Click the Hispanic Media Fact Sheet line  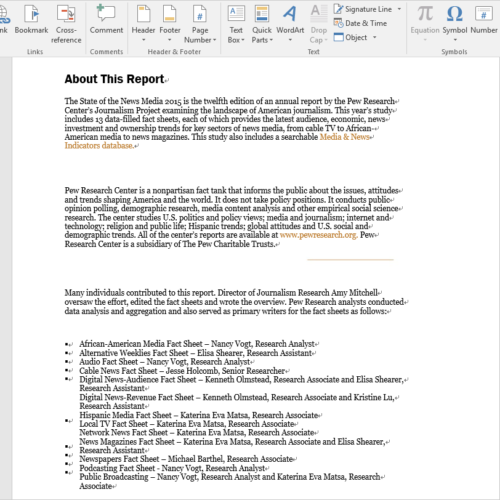tap(199, 415)
